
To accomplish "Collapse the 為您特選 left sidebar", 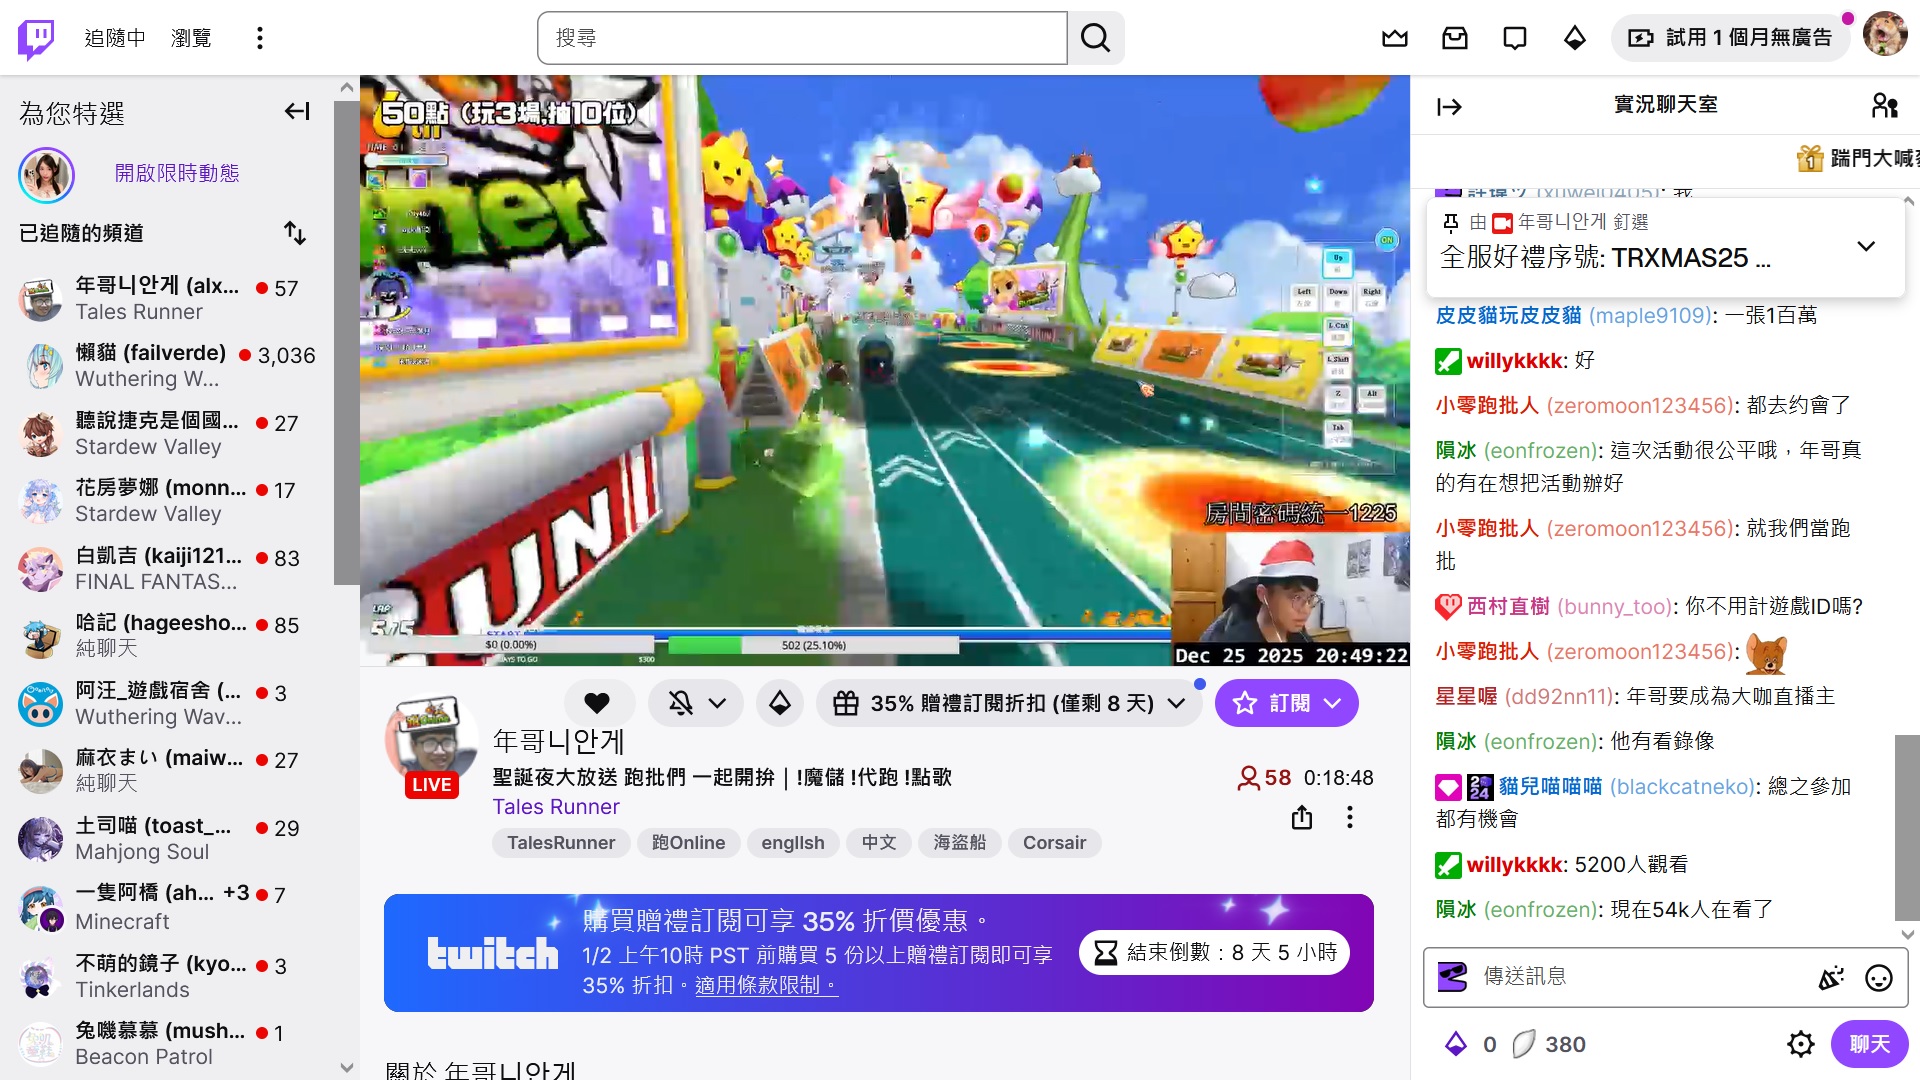I will click(296, 112).
